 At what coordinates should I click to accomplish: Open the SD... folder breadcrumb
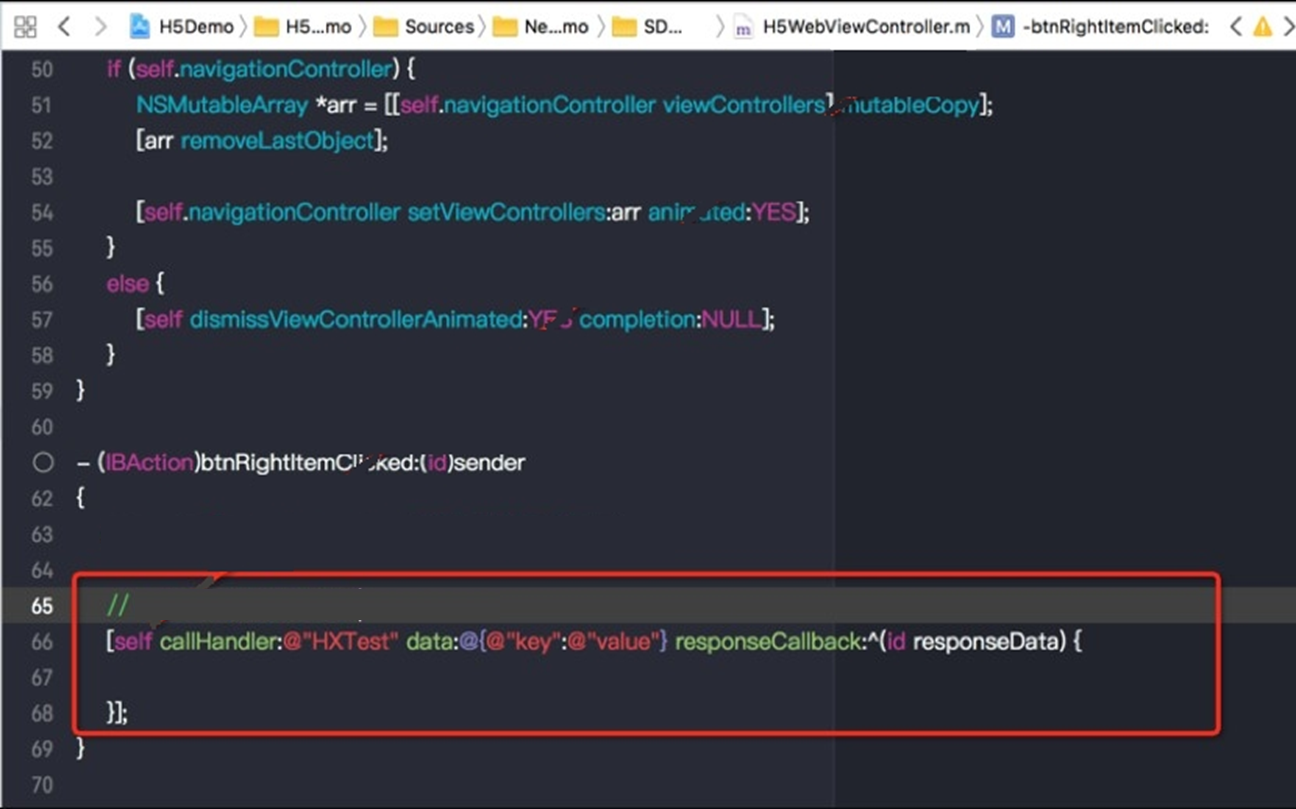(x=647, y=27)
